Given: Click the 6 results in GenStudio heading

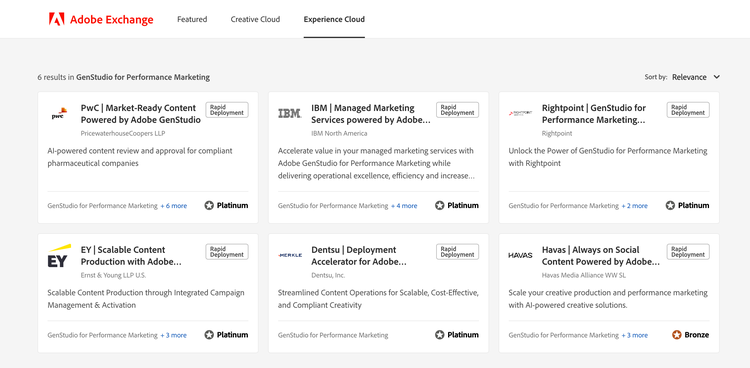Looking at the screenshot, I should (x=123, y=77).
